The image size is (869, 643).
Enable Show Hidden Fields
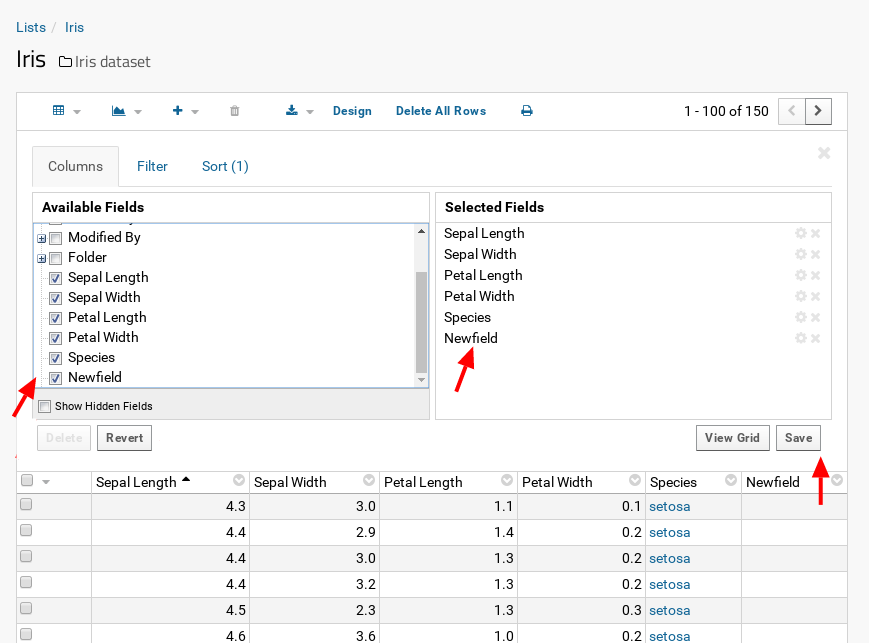tap(44, 406)
